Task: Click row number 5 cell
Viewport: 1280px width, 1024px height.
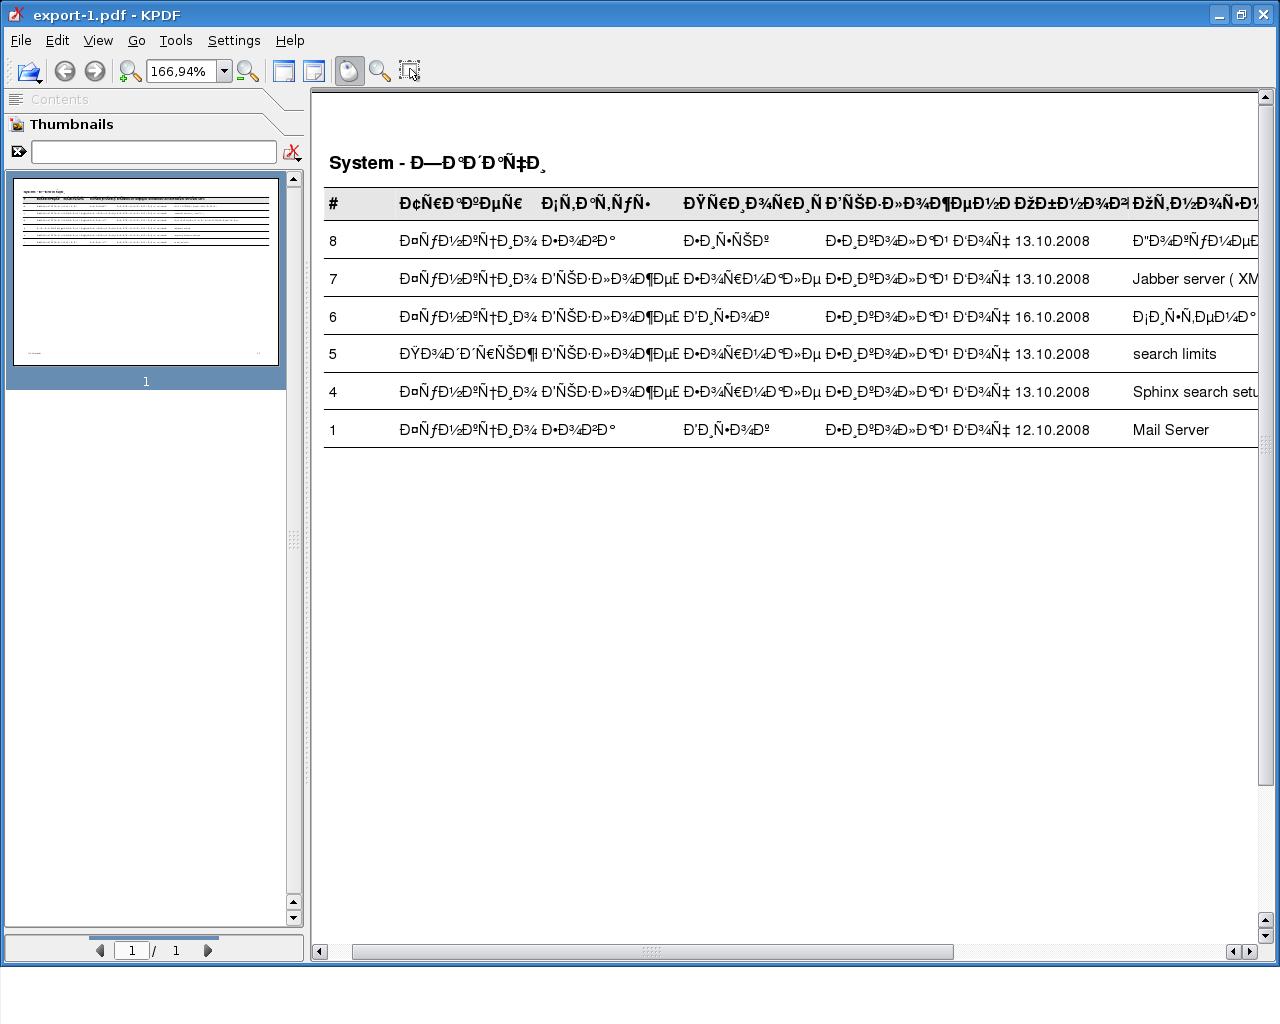Action: coord(333,354)
